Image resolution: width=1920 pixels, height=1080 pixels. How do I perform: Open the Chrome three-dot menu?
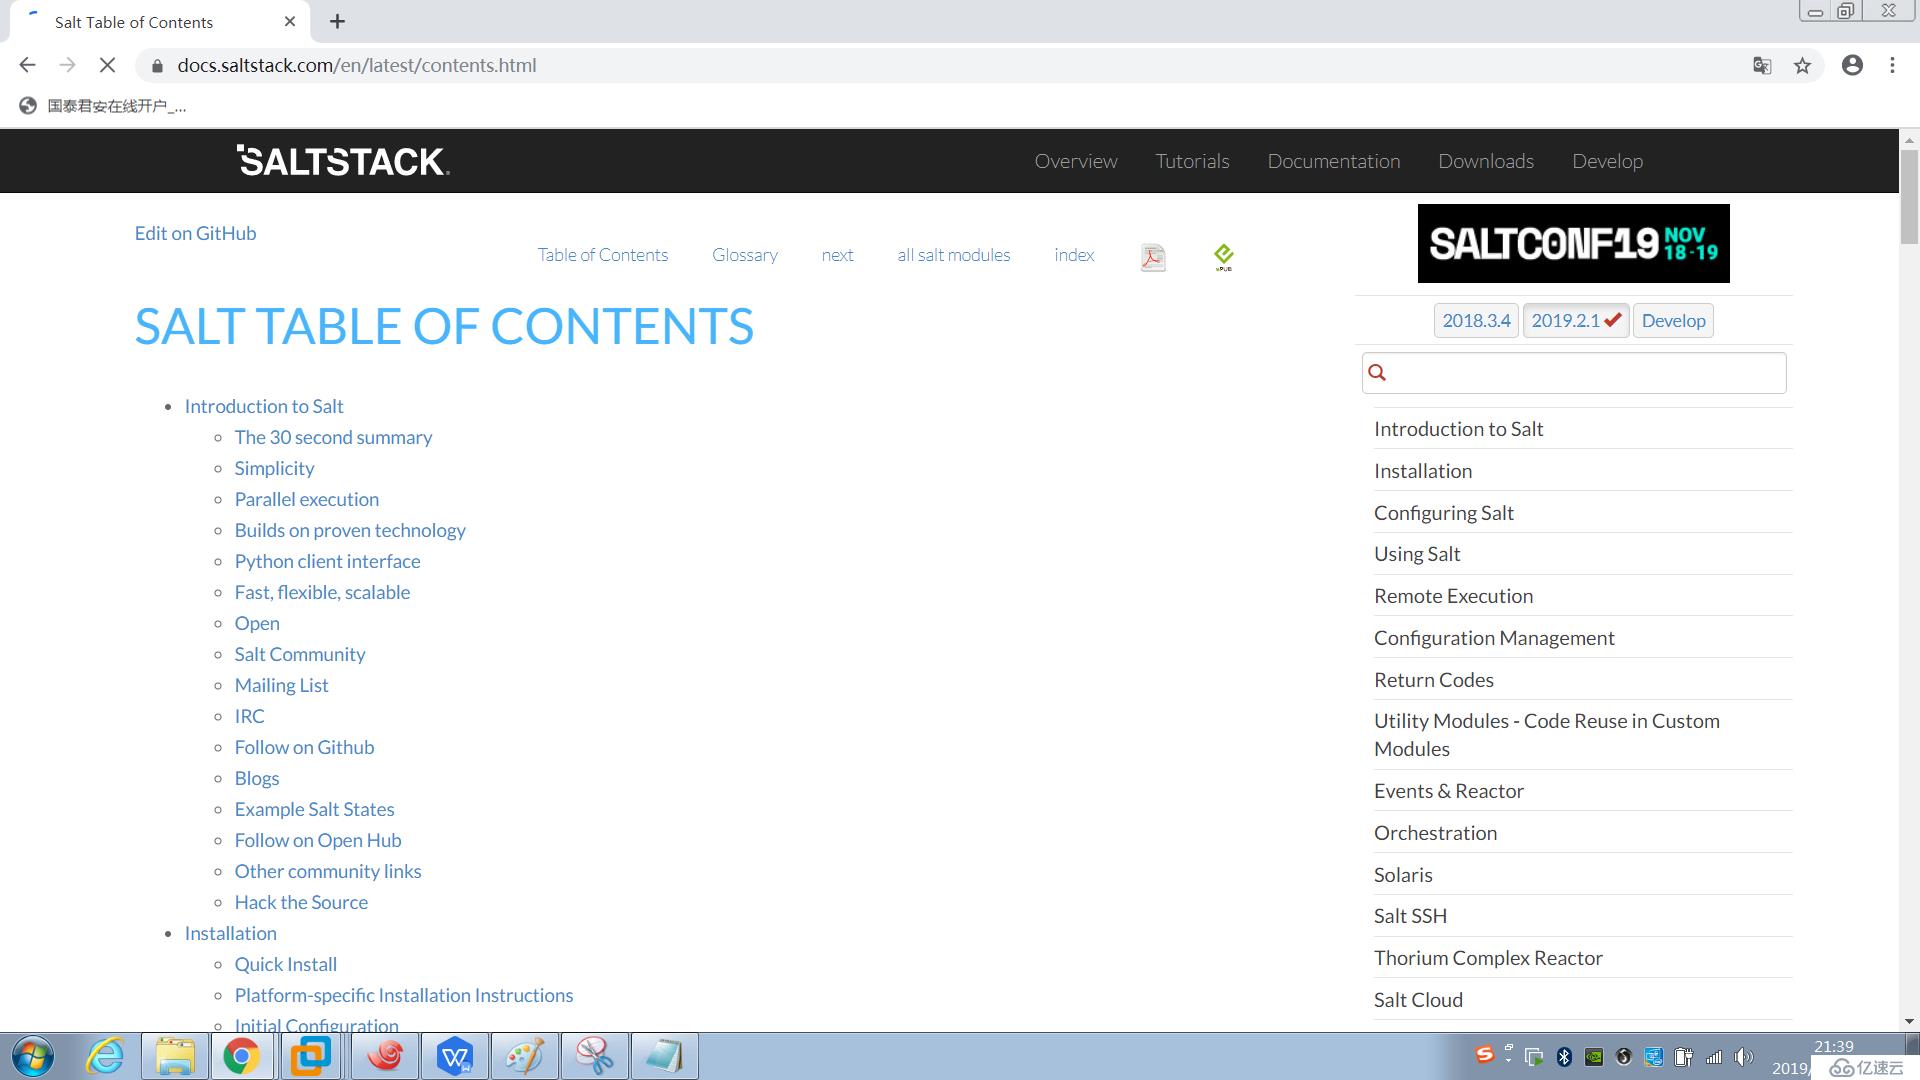(1892, 65)
